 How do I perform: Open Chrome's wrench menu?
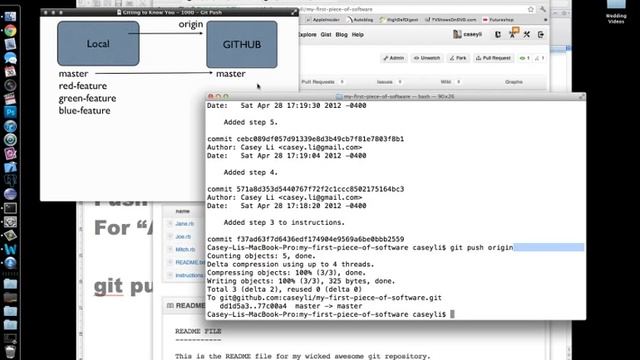(x=543, y=9)
